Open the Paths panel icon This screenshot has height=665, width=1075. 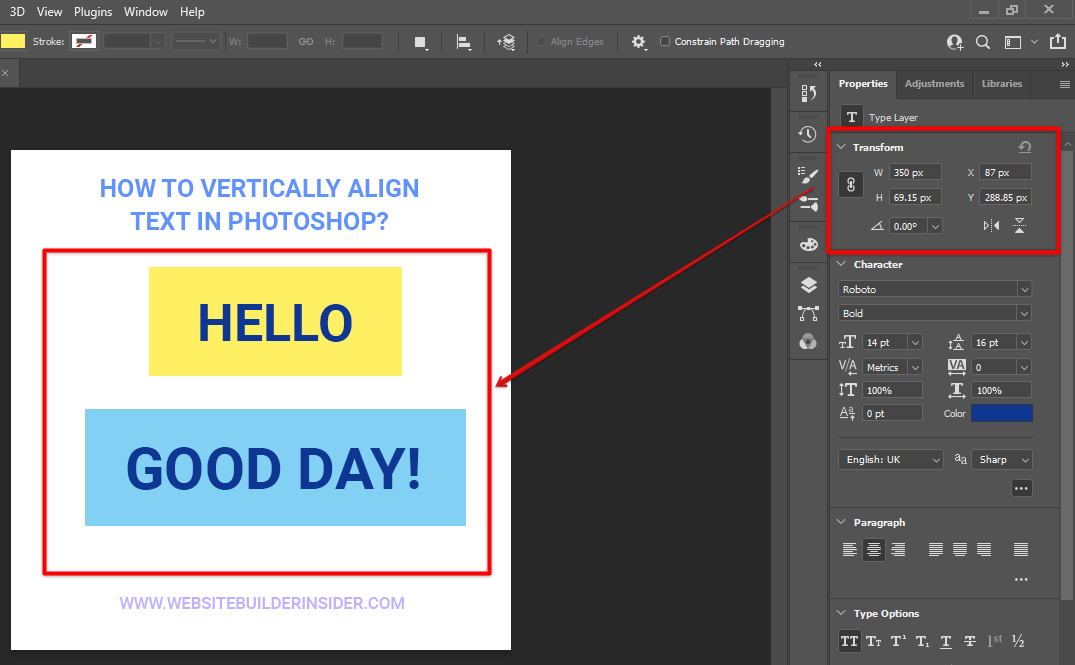[x=808, y=314]
